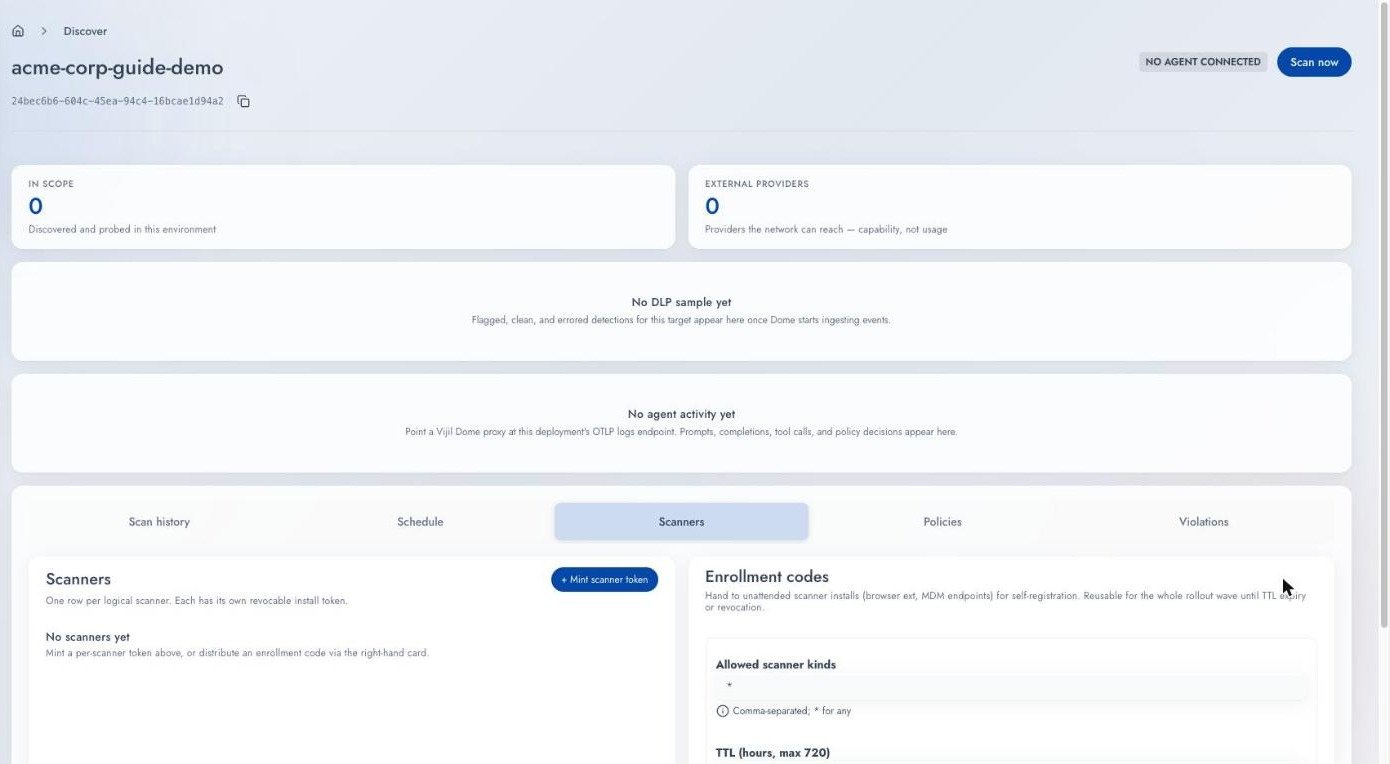Click the EXTERNAL PROVIDERS count card

pos(1020,207)
